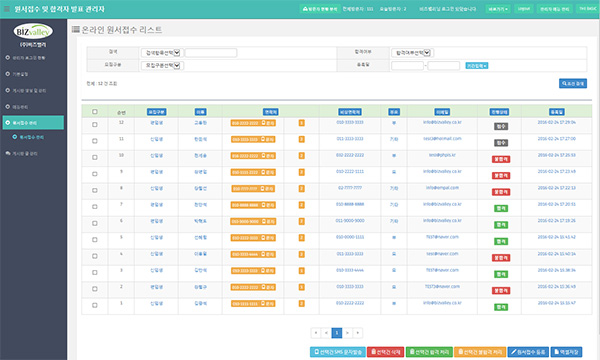Open visitor statistics button in header

320,9
